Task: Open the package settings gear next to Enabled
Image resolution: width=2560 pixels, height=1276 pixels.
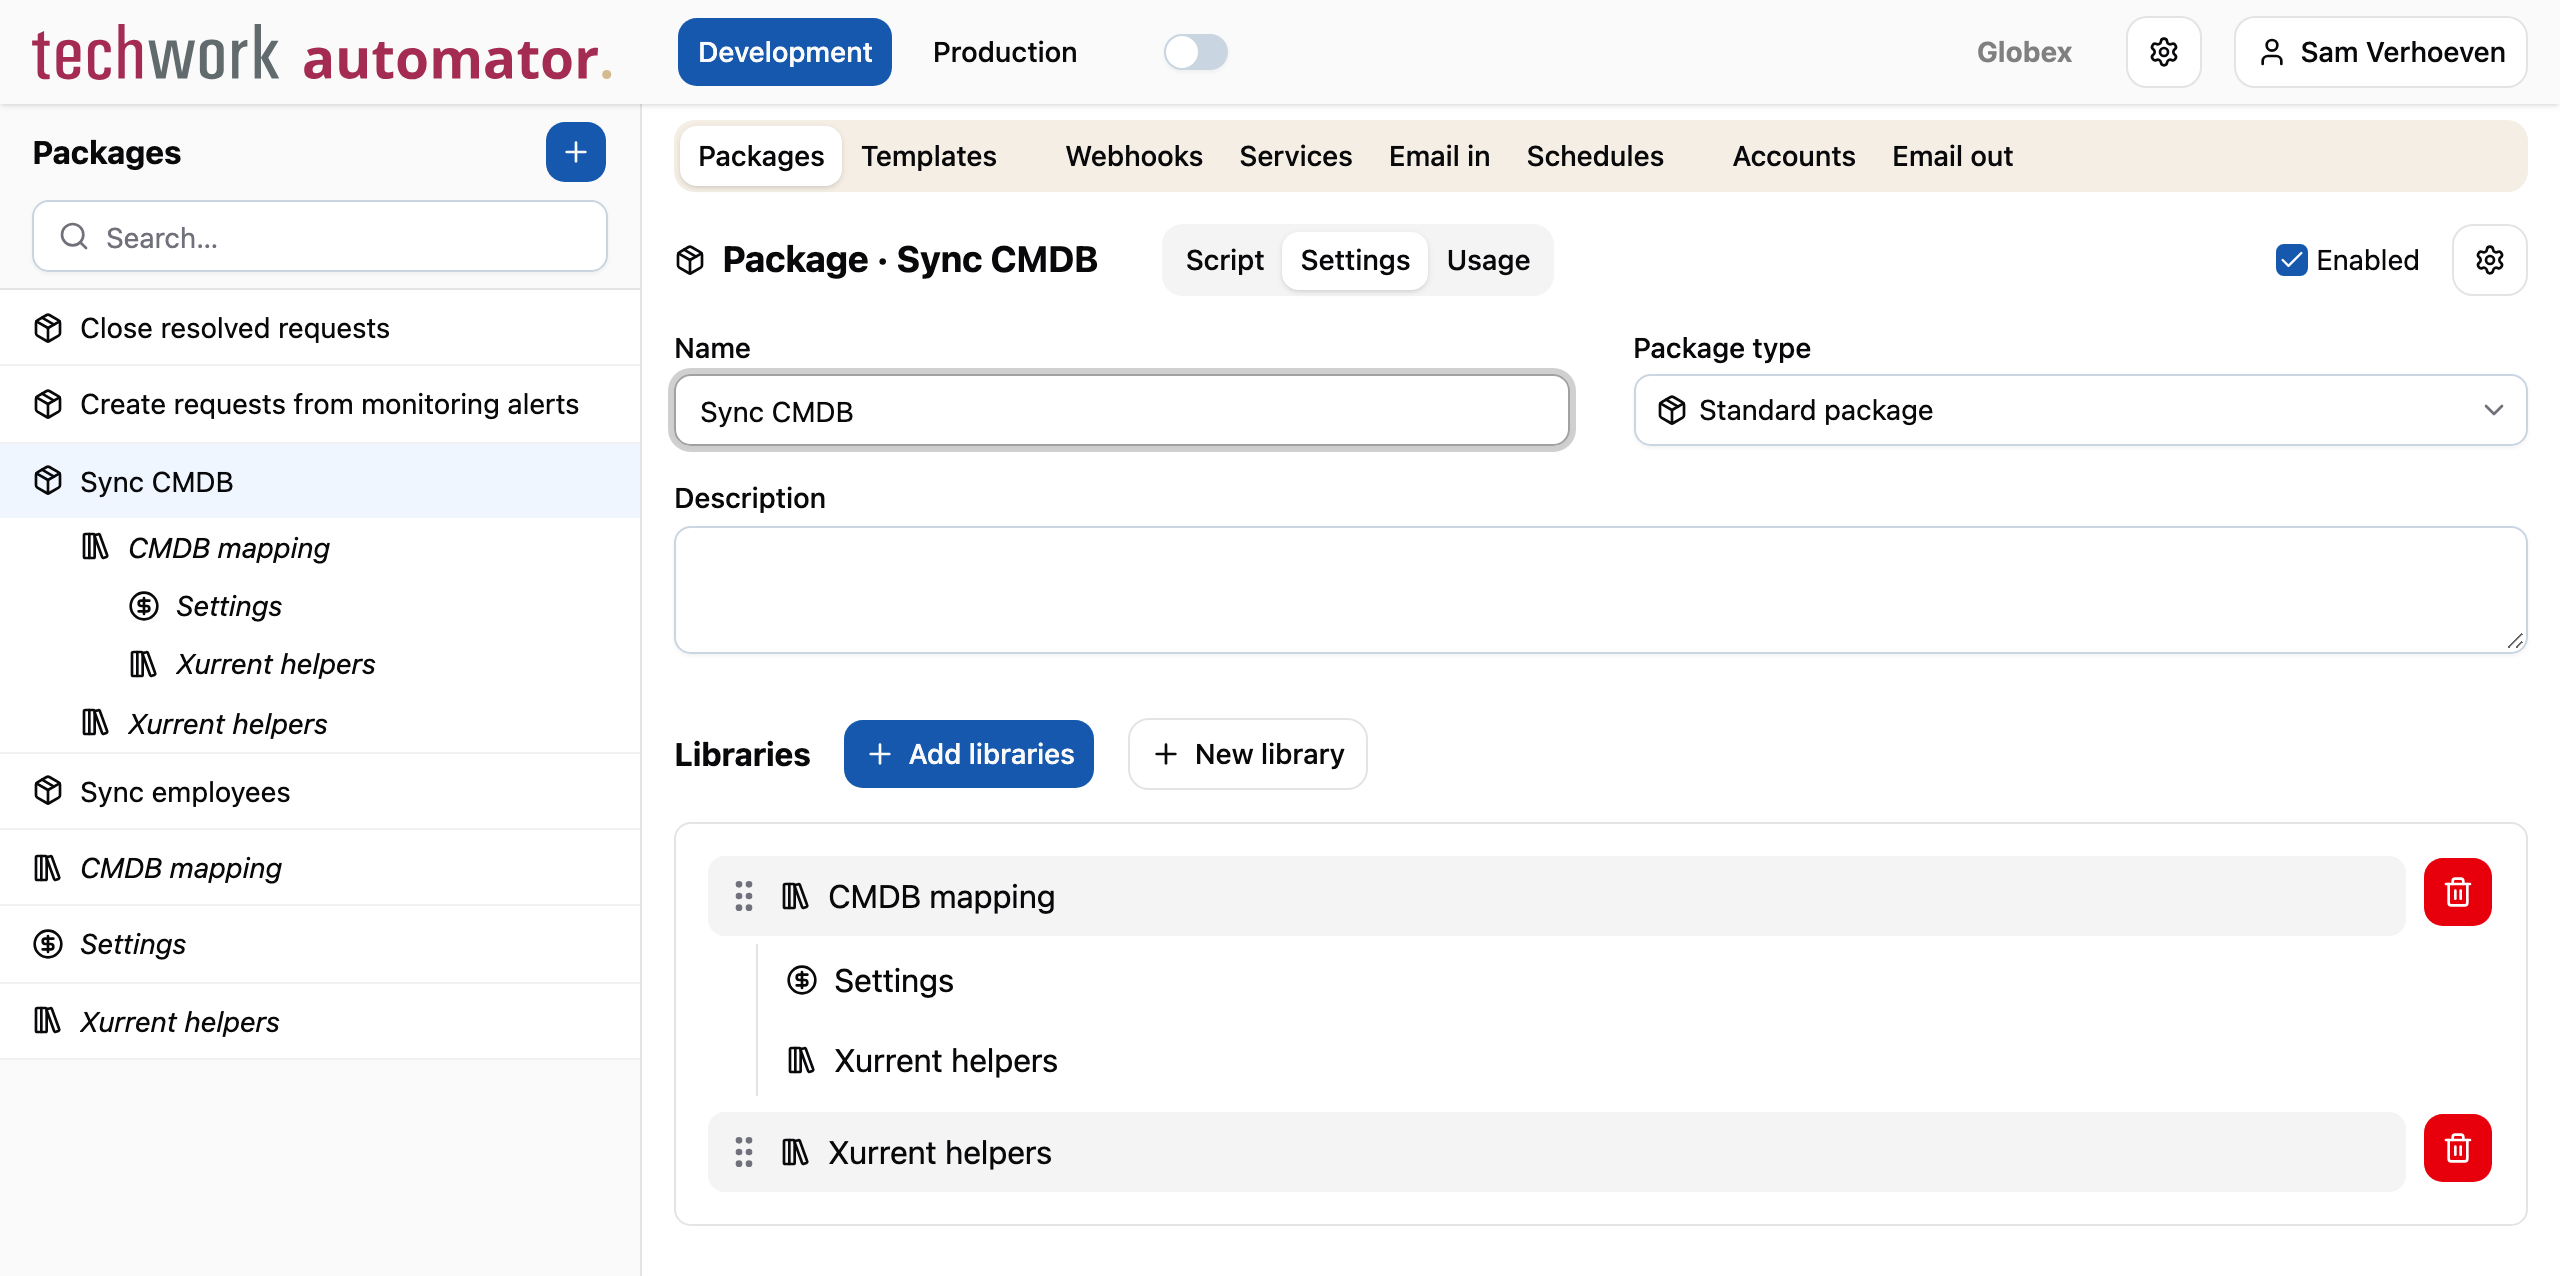Action: pyautogui.click(x=2489, y=260)
